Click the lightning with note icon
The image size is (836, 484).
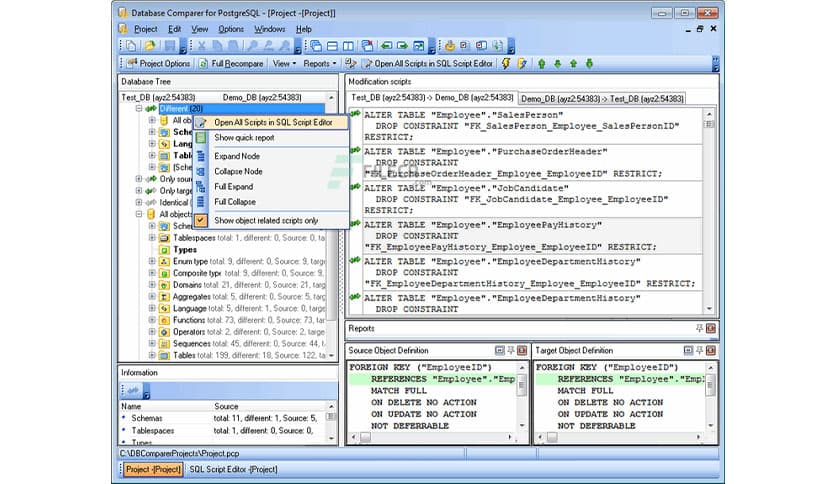click(x=522, y=63)
